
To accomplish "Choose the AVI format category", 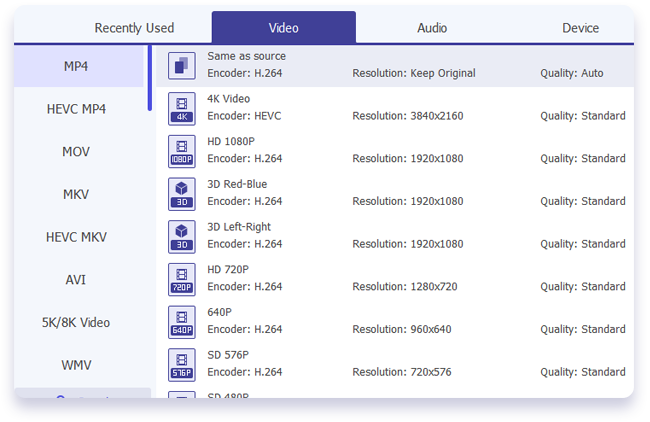I will pos(76,280).
